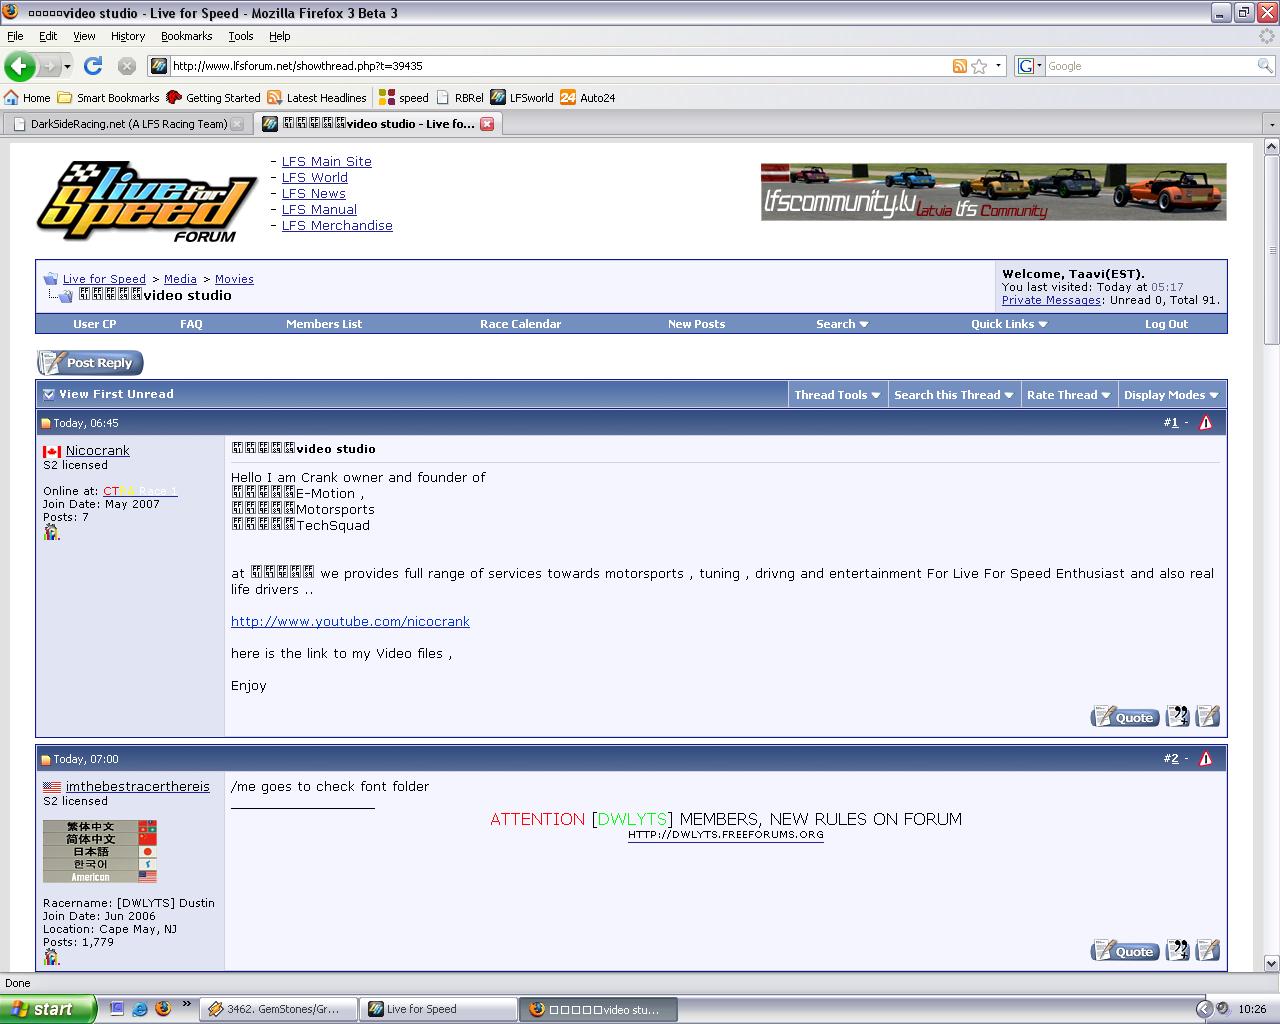Report post #2 with the warning triangle icon
1280x1024 pixels.
[1205, 759]
